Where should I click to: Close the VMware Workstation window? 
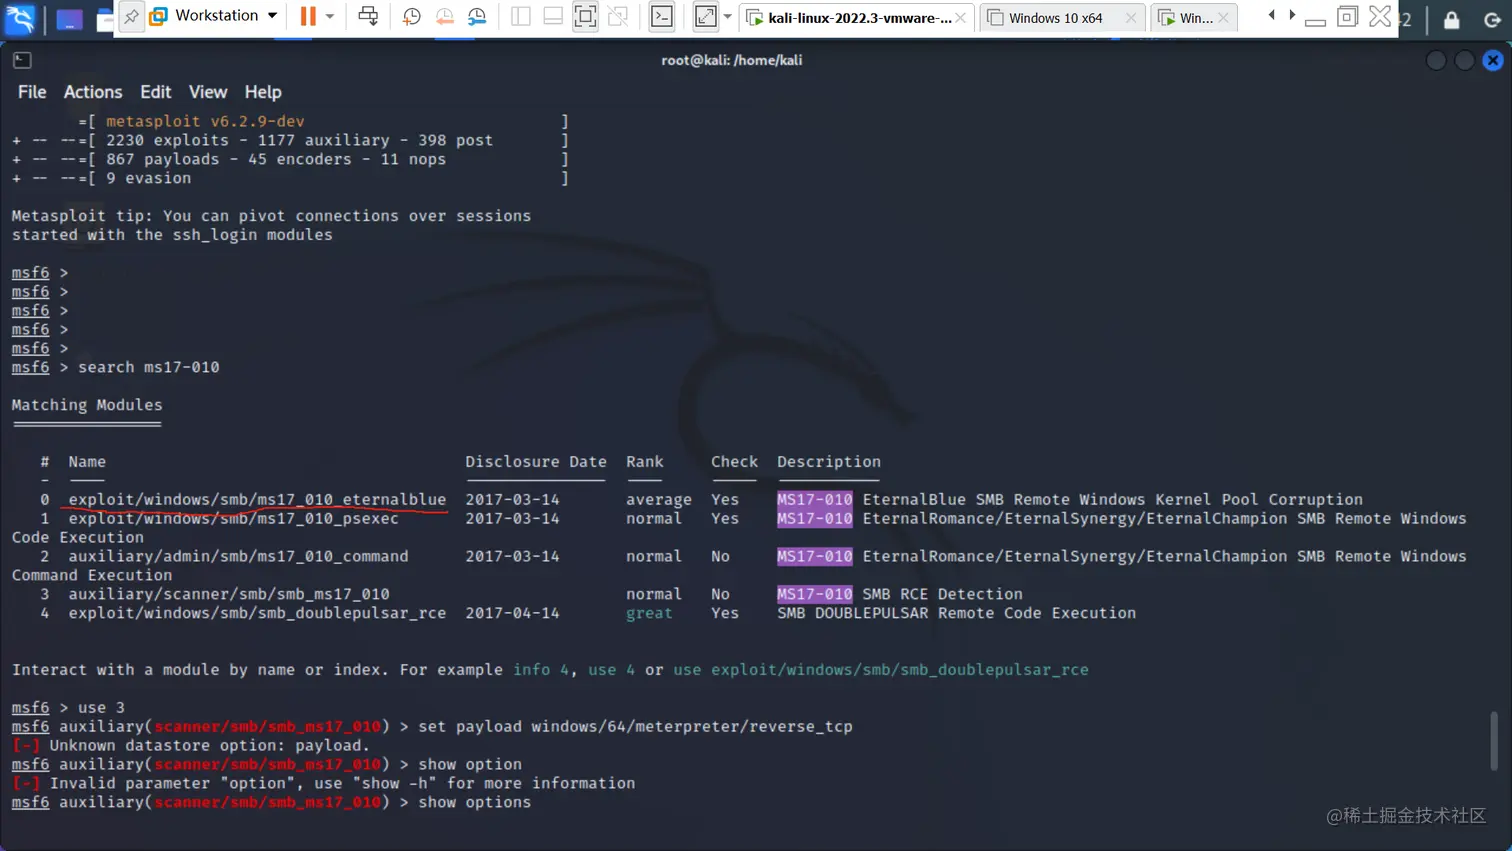tap(1380, 16)
